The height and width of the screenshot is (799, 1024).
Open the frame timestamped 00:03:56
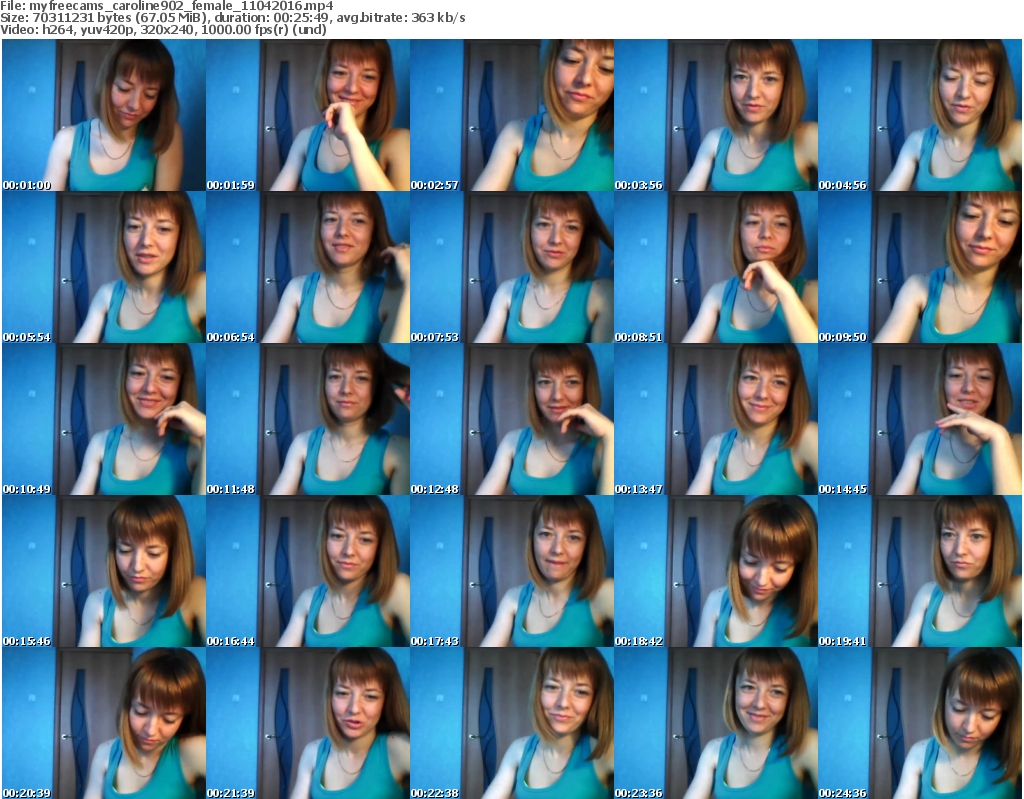pyautogui.click(x=716, y=115)
